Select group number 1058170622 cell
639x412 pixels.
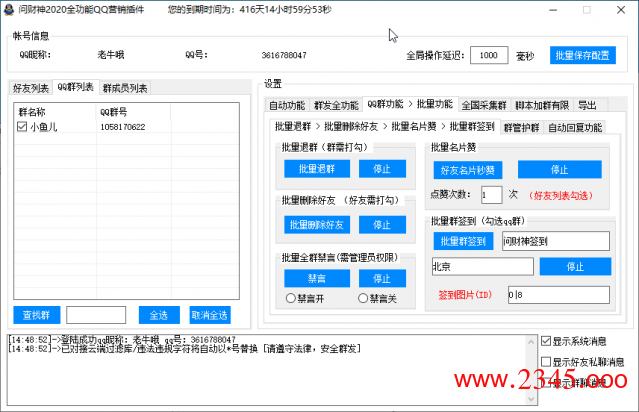[x=123, y=127]
